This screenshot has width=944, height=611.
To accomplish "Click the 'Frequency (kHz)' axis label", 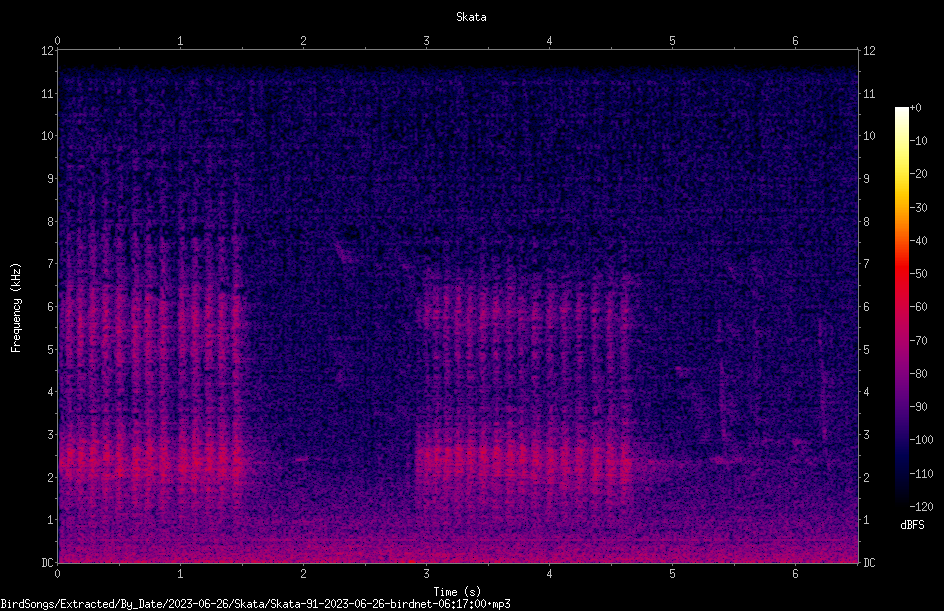I will 16,308.
